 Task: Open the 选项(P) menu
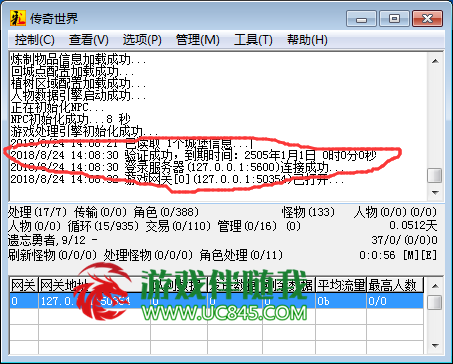pos(142,40)
